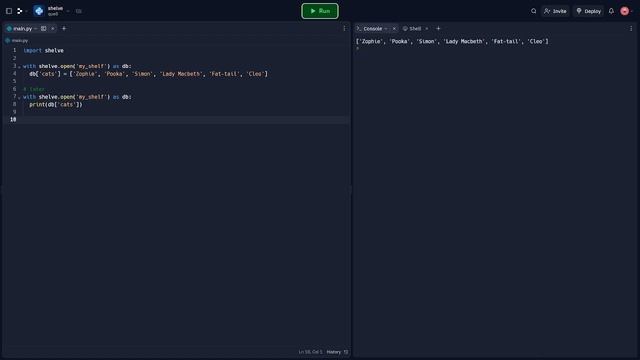
Task: Click the print(db['cats']) code line
Action: tap(56, 104)
